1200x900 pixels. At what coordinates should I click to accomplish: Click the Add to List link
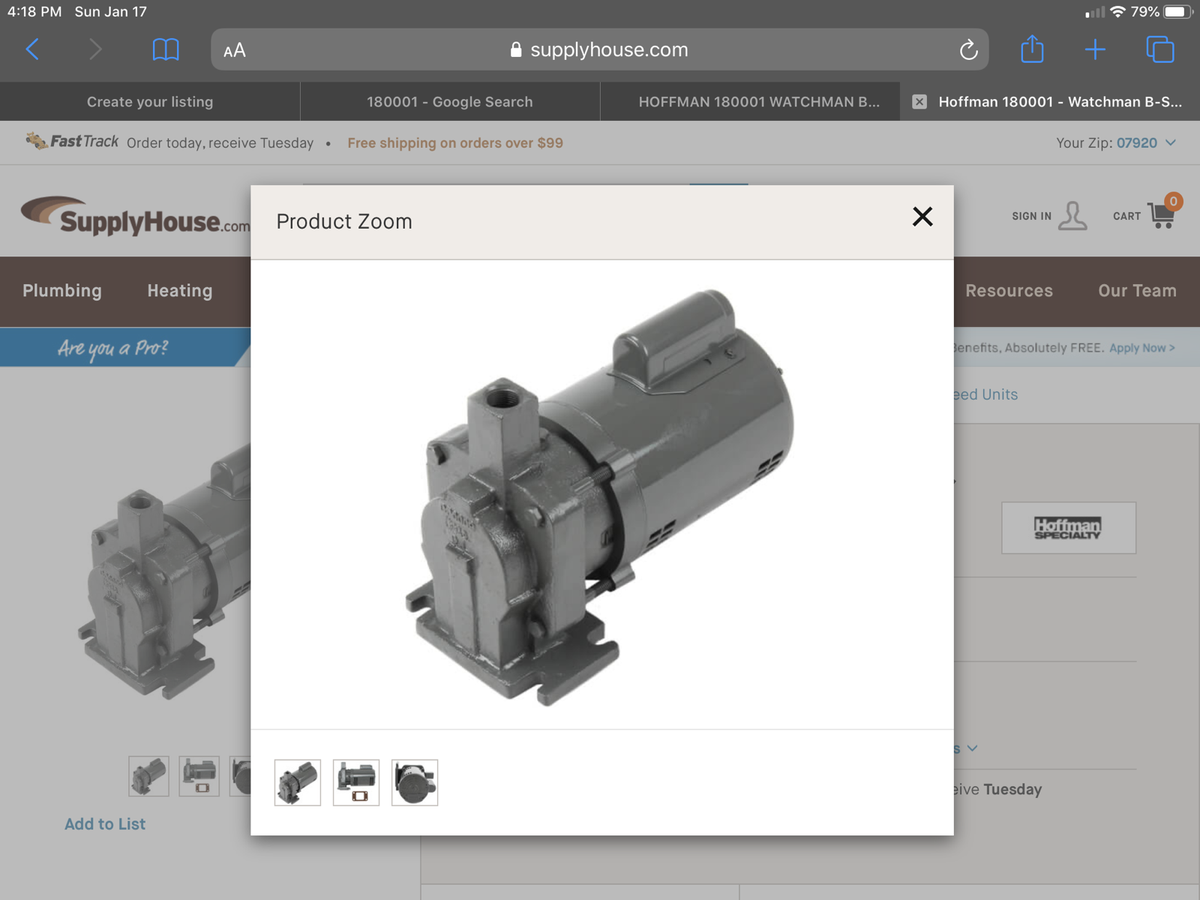[x=105, y=823]
